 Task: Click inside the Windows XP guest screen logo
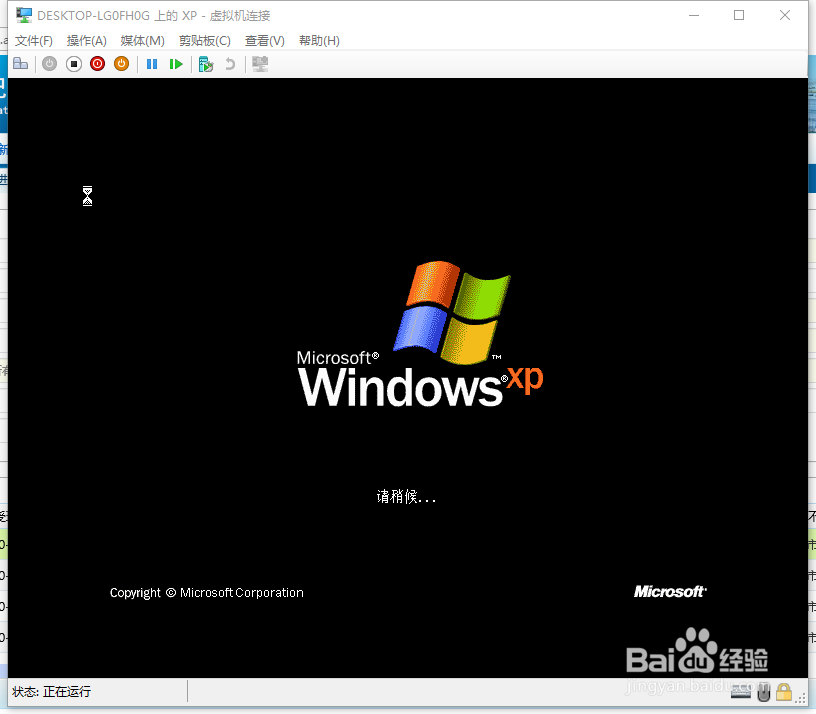click(420, 334)
